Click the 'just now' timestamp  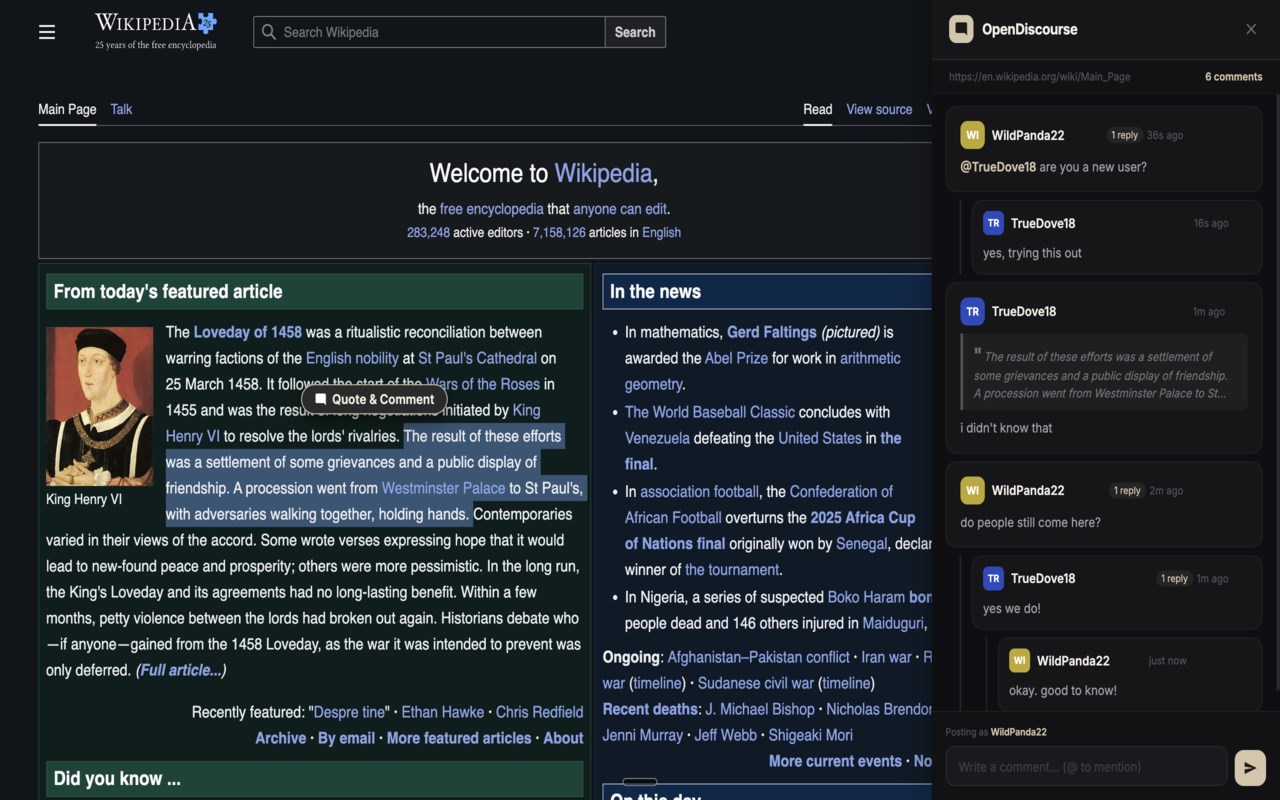(x=1168, y=661)
